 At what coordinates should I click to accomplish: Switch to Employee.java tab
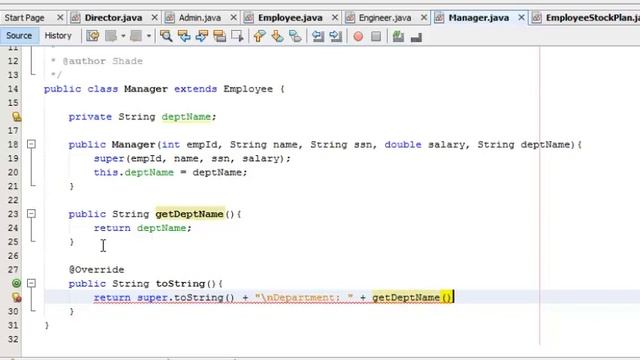pyautogui.click(x=290, y=18)
